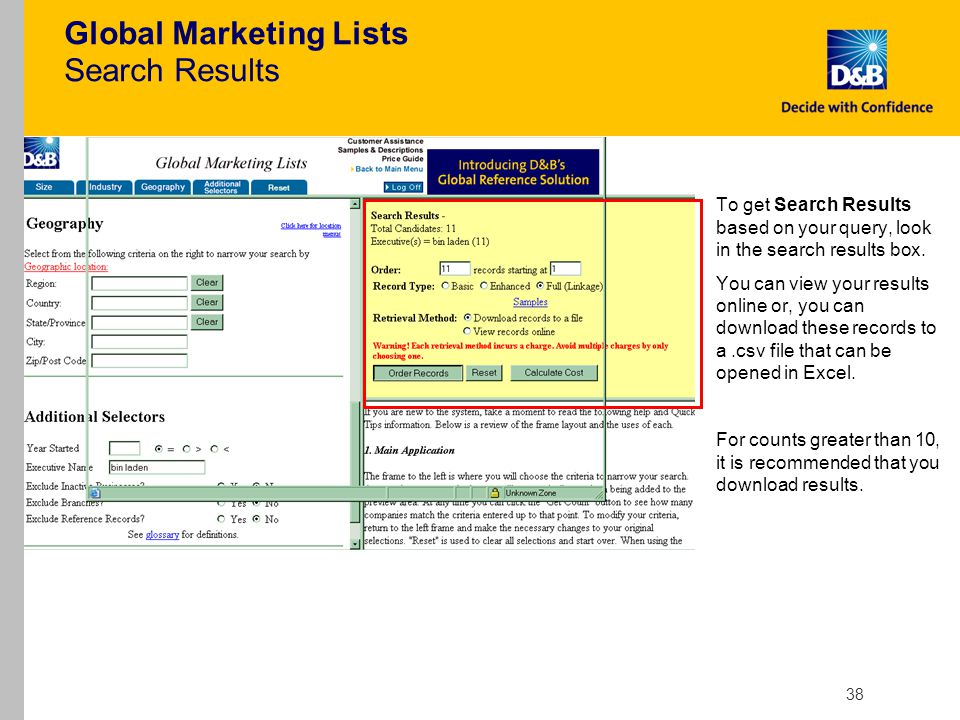Select the Full (Linkage) record type
Image resolution: width=960 pixels, height=720 pixels.
540,286
